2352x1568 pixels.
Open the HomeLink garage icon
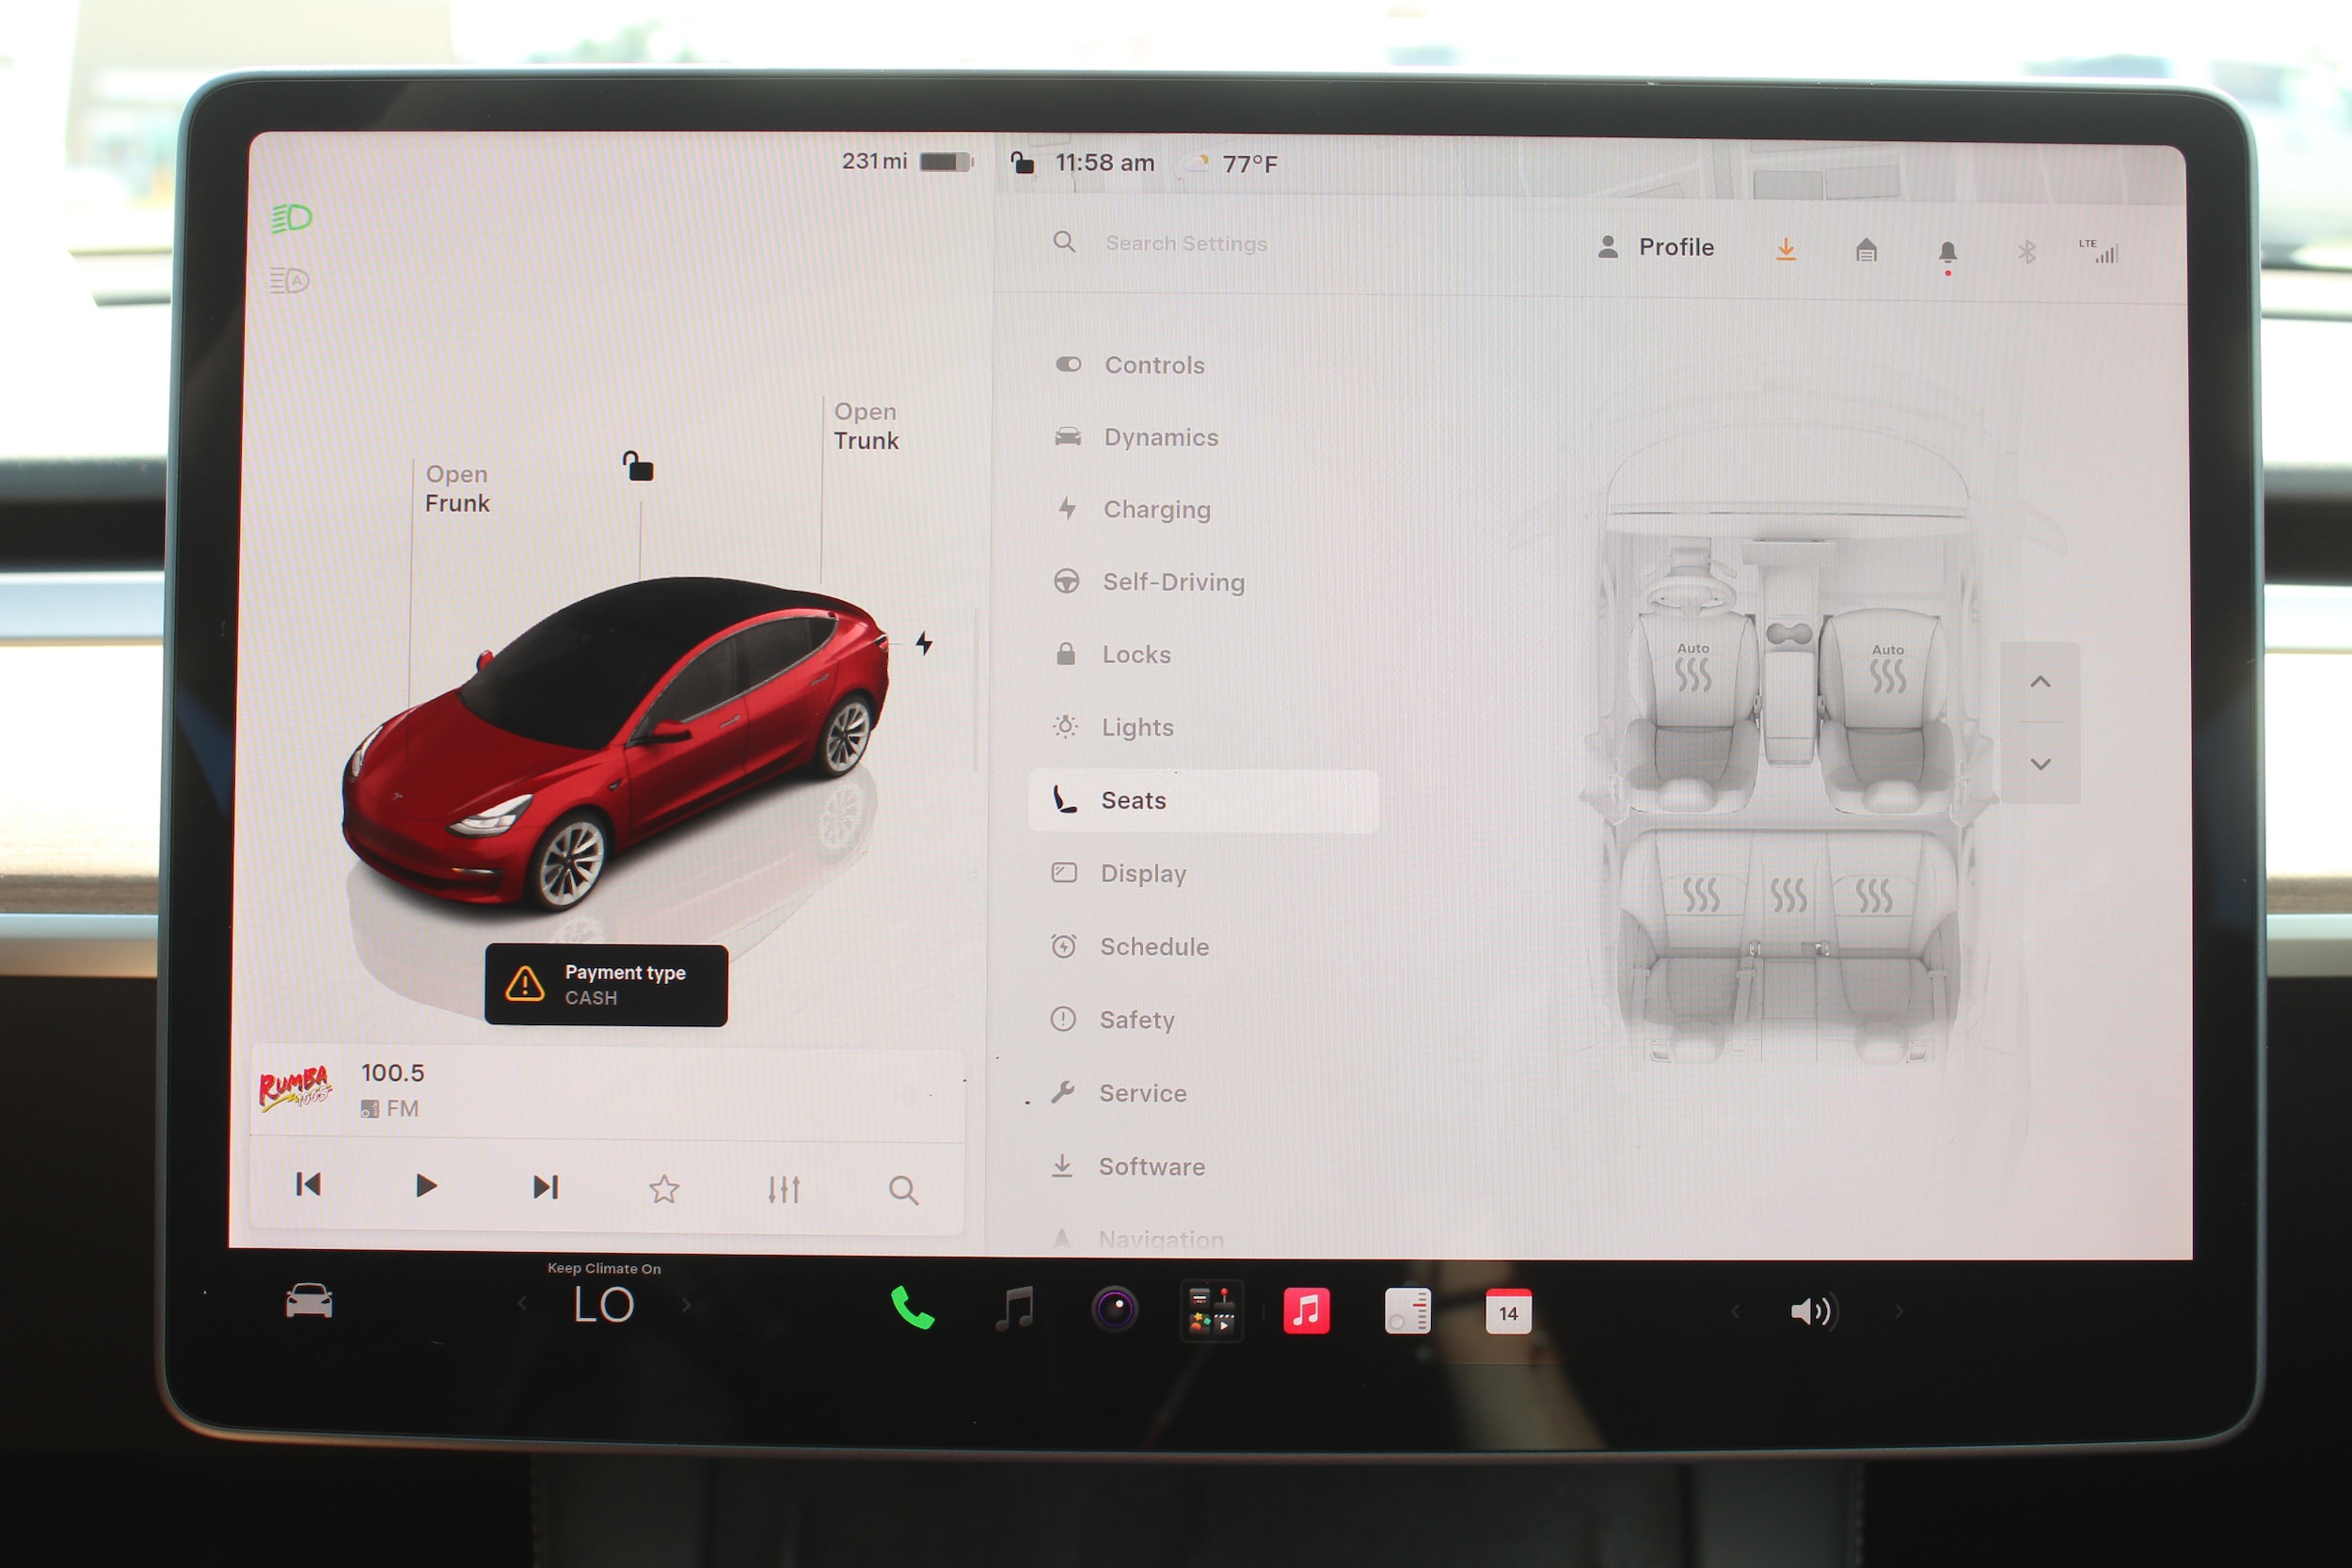pyautogui.click(x=1866, y=249)
